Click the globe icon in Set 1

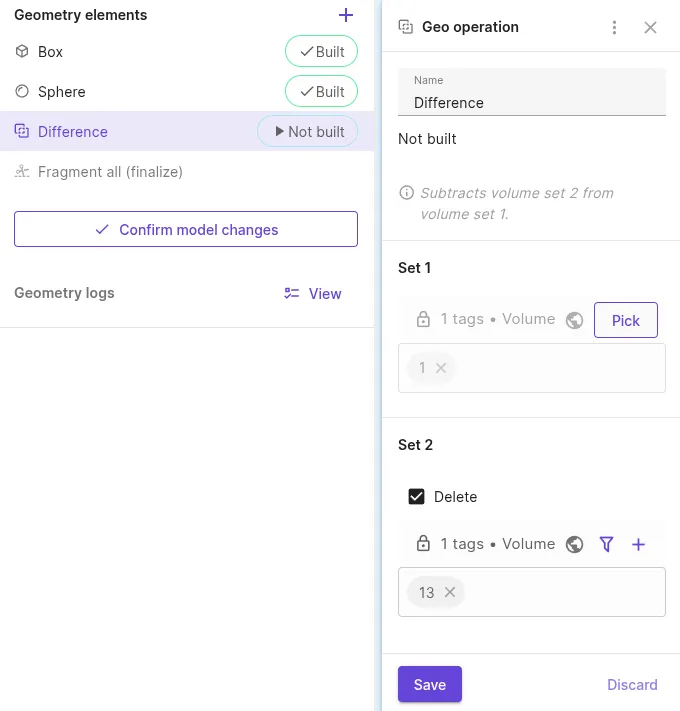click(574, 320)
